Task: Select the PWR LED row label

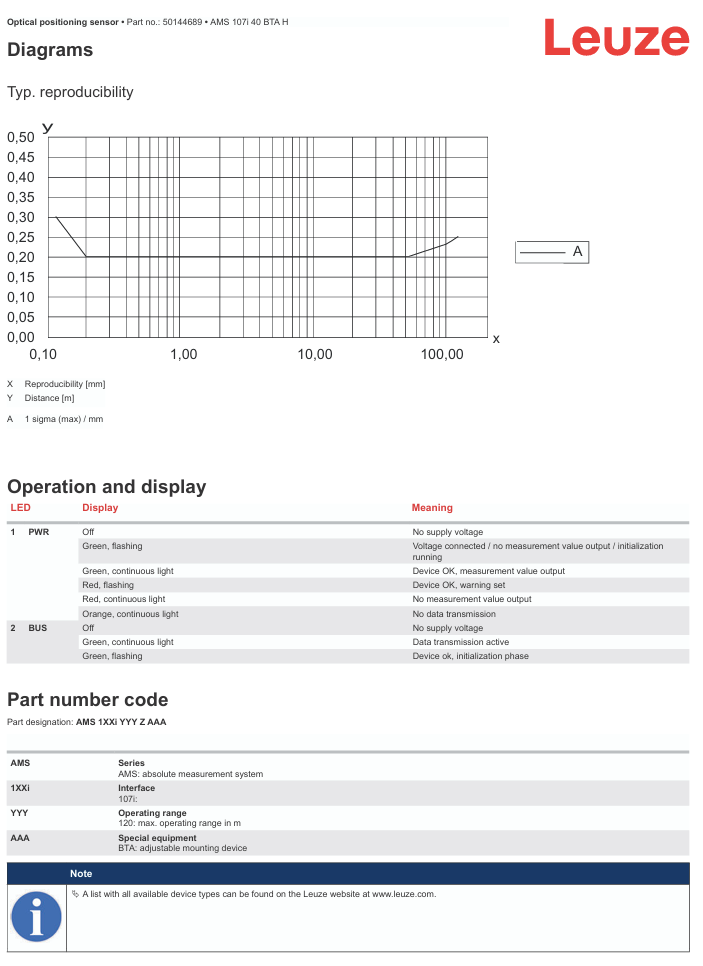Action: click(38, 532)
